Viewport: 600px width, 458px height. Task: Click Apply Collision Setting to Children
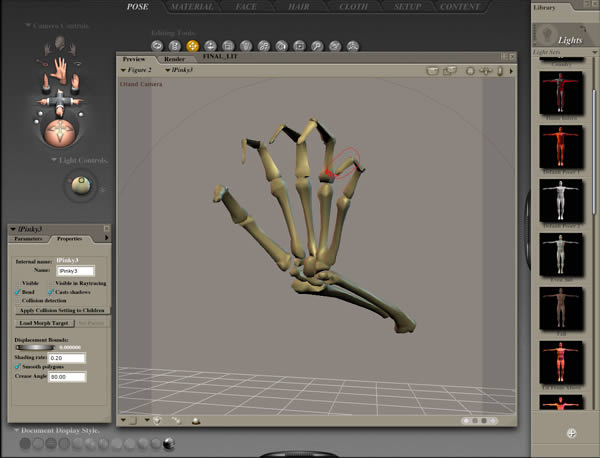click(x=62, y=310)
